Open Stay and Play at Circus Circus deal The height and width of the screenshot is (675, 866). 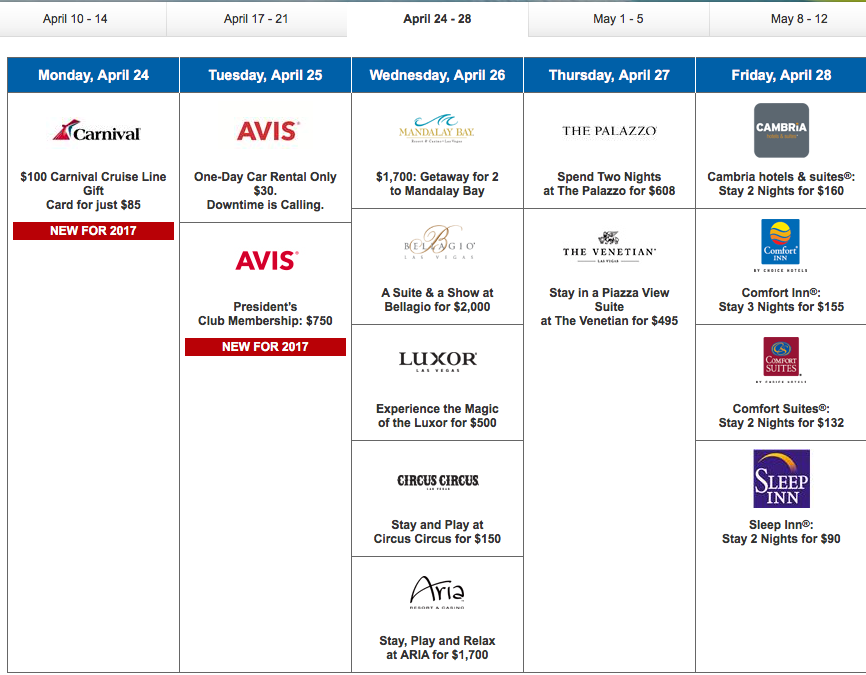pyautogui.click(x=437, y=532)
